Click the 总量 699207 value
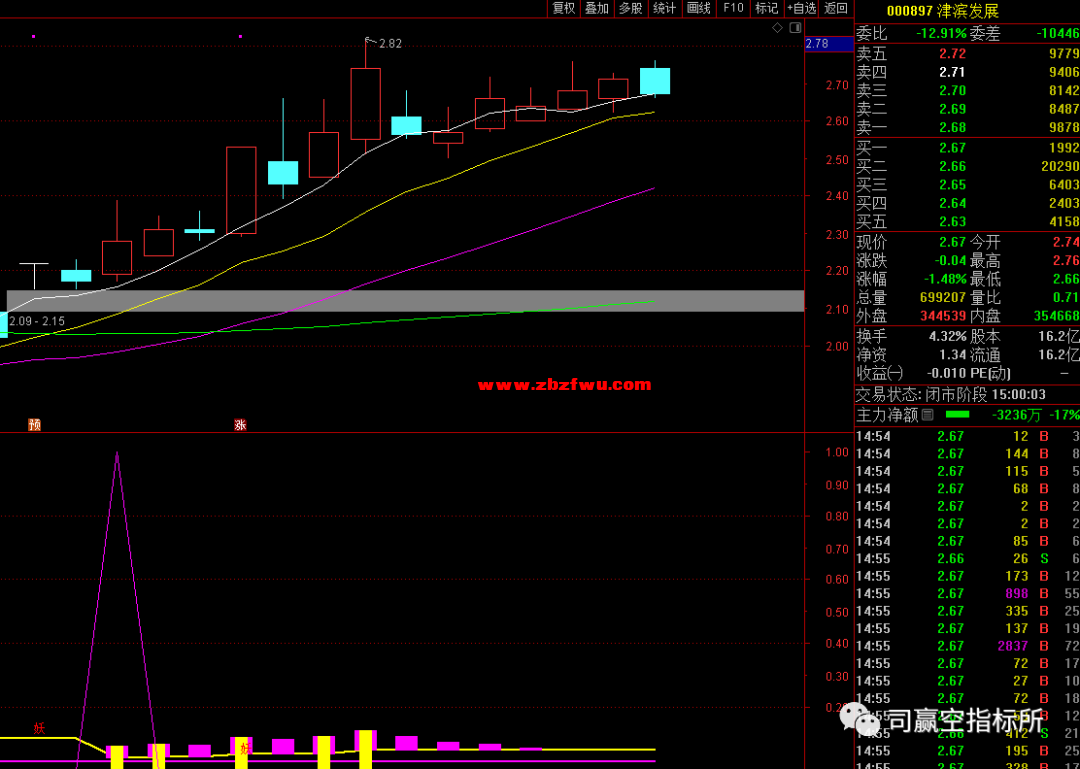This screenshot has width=1080, height=769. (x=942, y=298)
